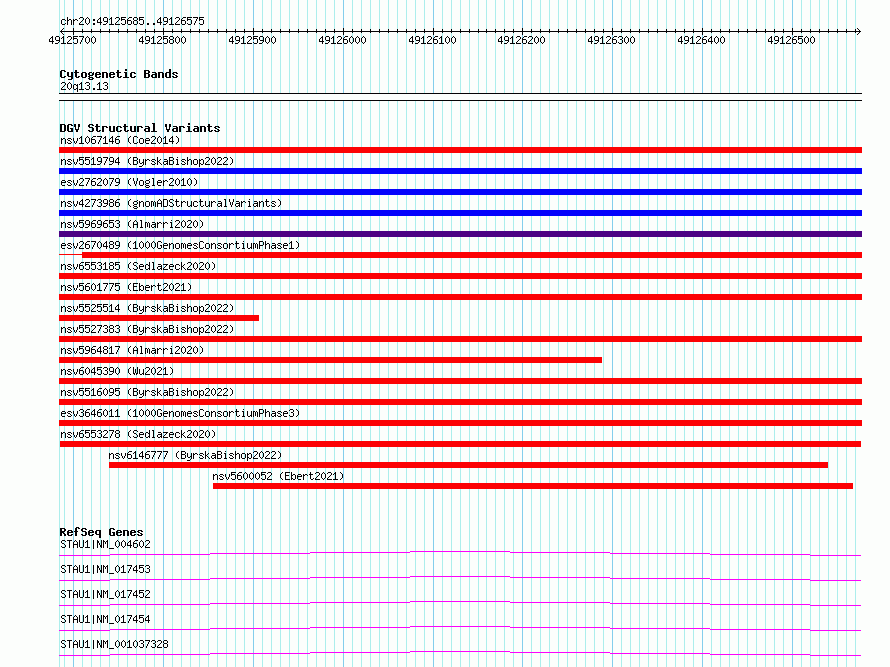Click ruler position 49126300

tap(611, 40)
